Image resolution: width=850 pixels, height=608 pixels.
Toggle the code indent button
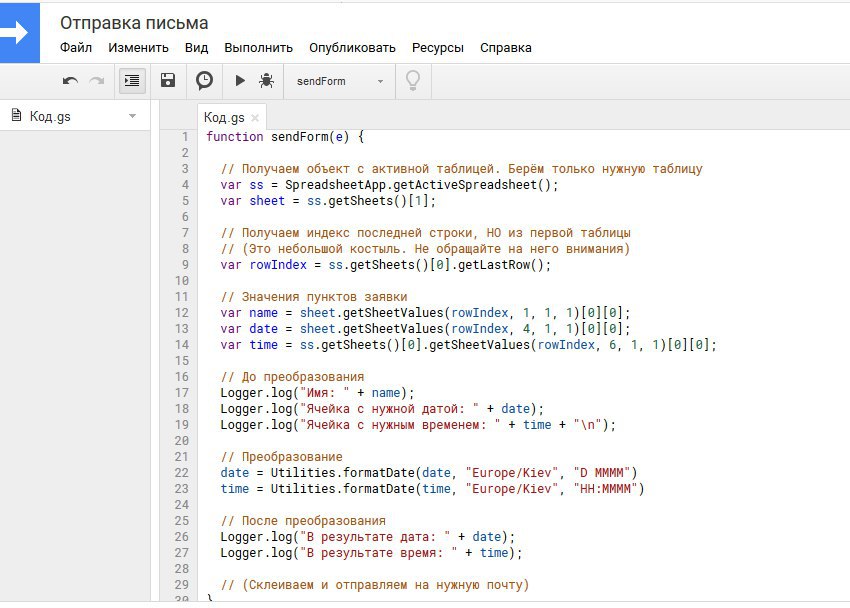(x=132, y=81)
